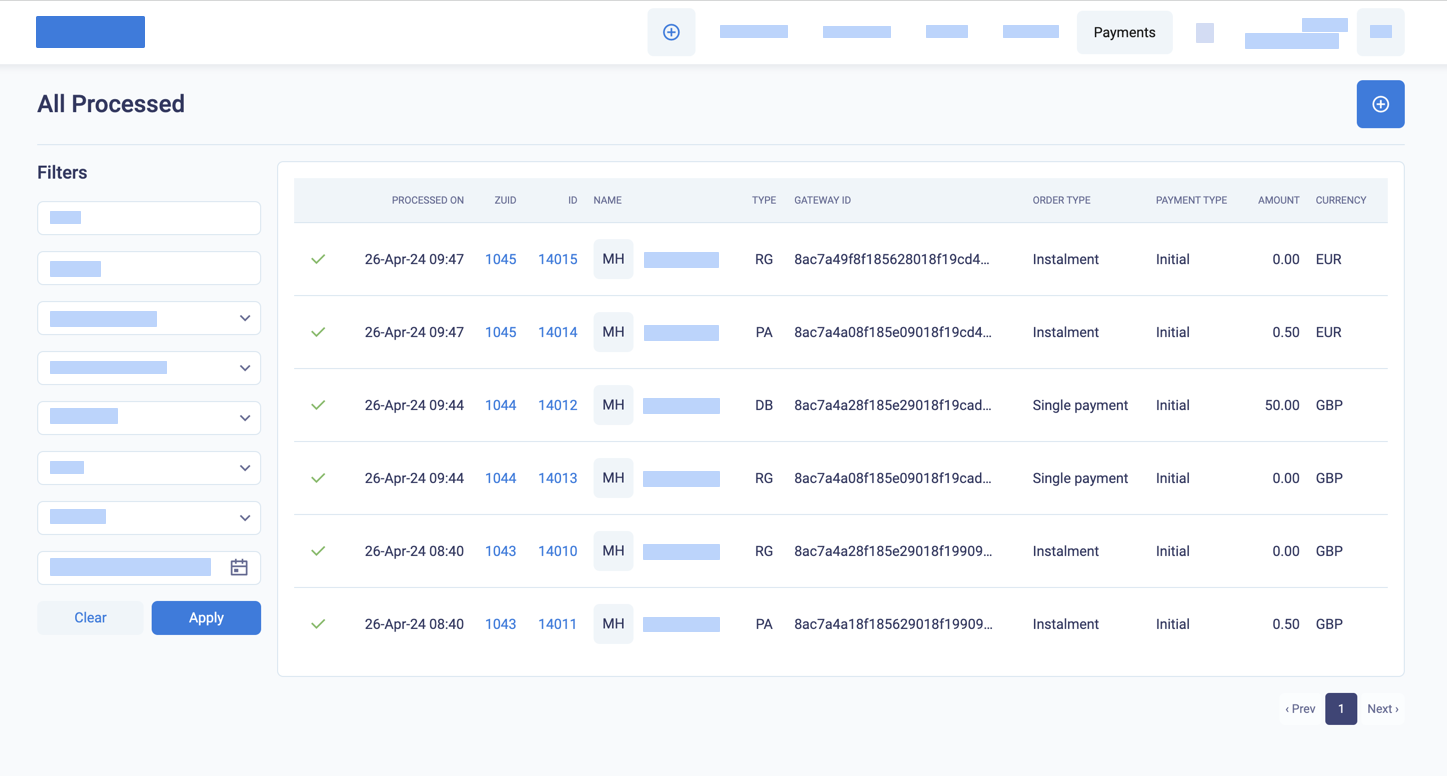The width and height of the screenshot is (1447, 776).
Task: Click the first filter text field
Action: click(x=149, y=218)
